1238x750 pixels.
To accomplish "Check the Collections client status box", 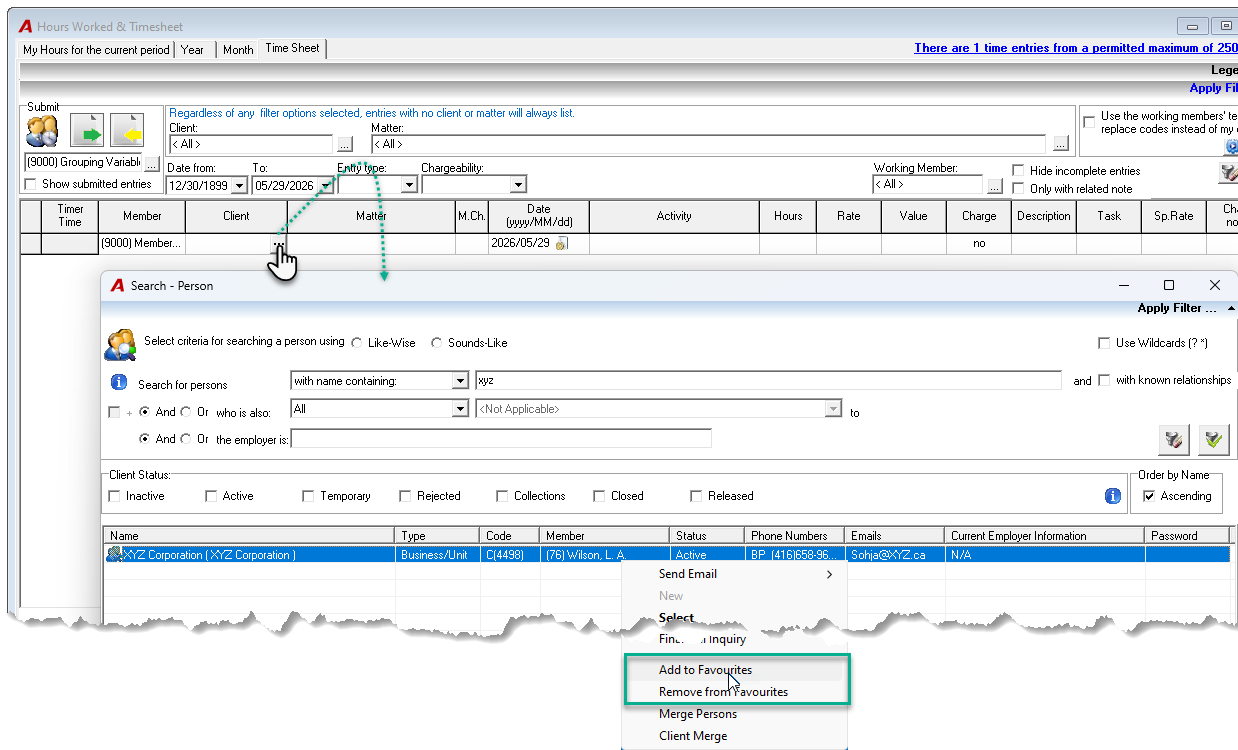I will click(503, 496).
